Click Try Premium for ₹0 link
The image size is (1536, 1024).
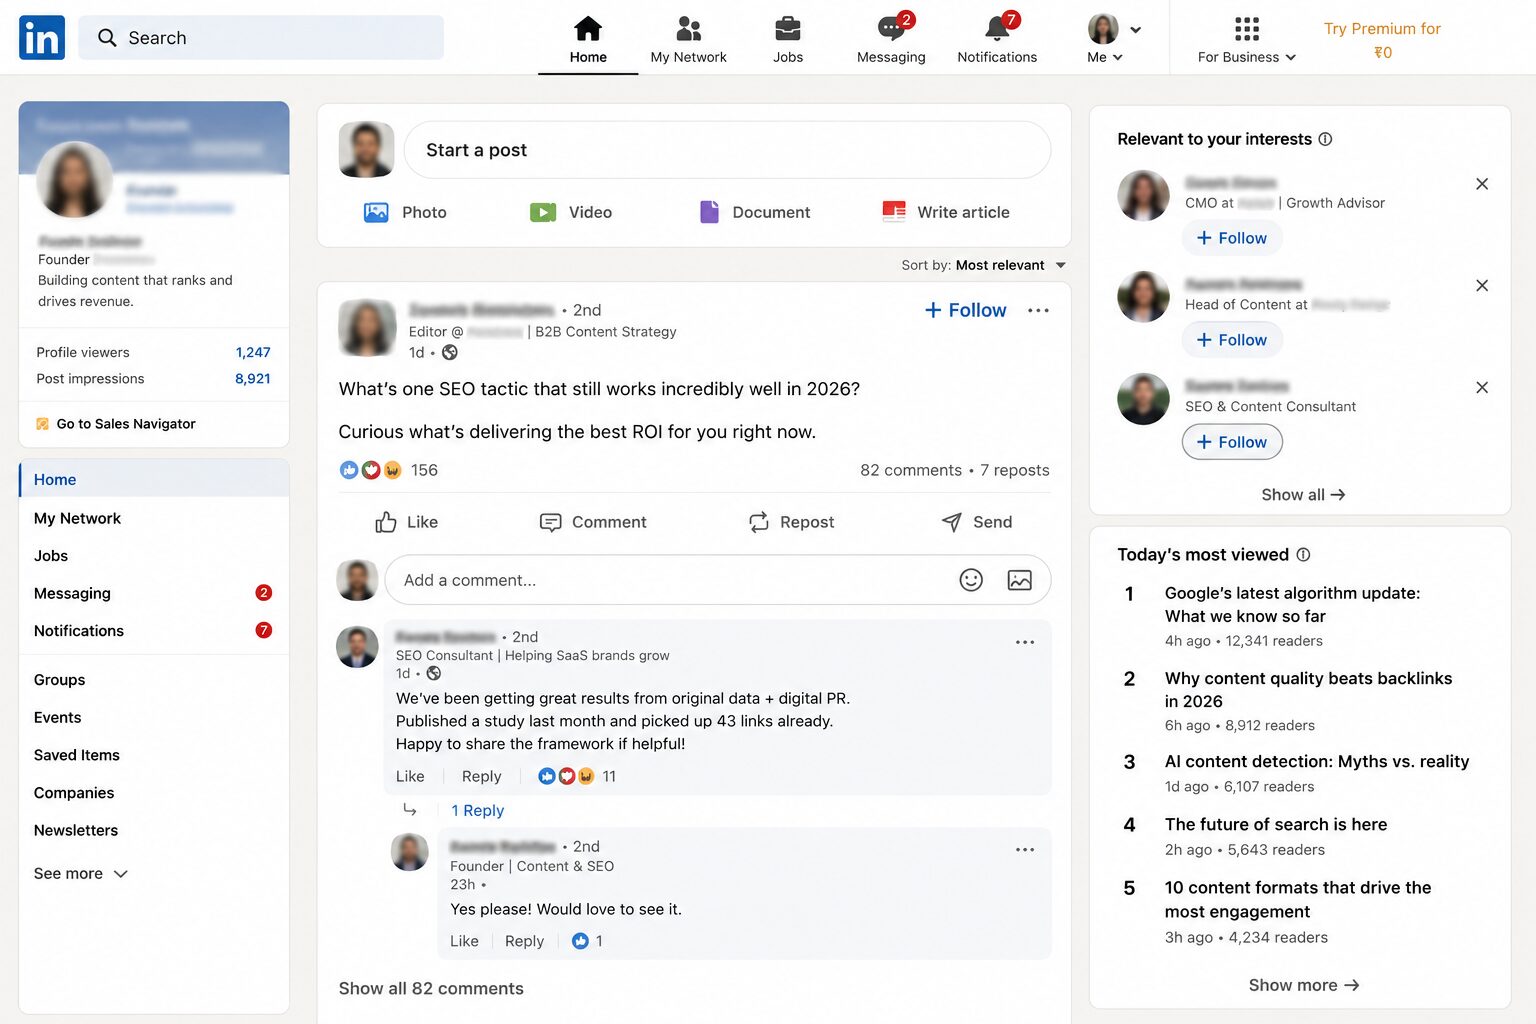(x=1382, y=40)
